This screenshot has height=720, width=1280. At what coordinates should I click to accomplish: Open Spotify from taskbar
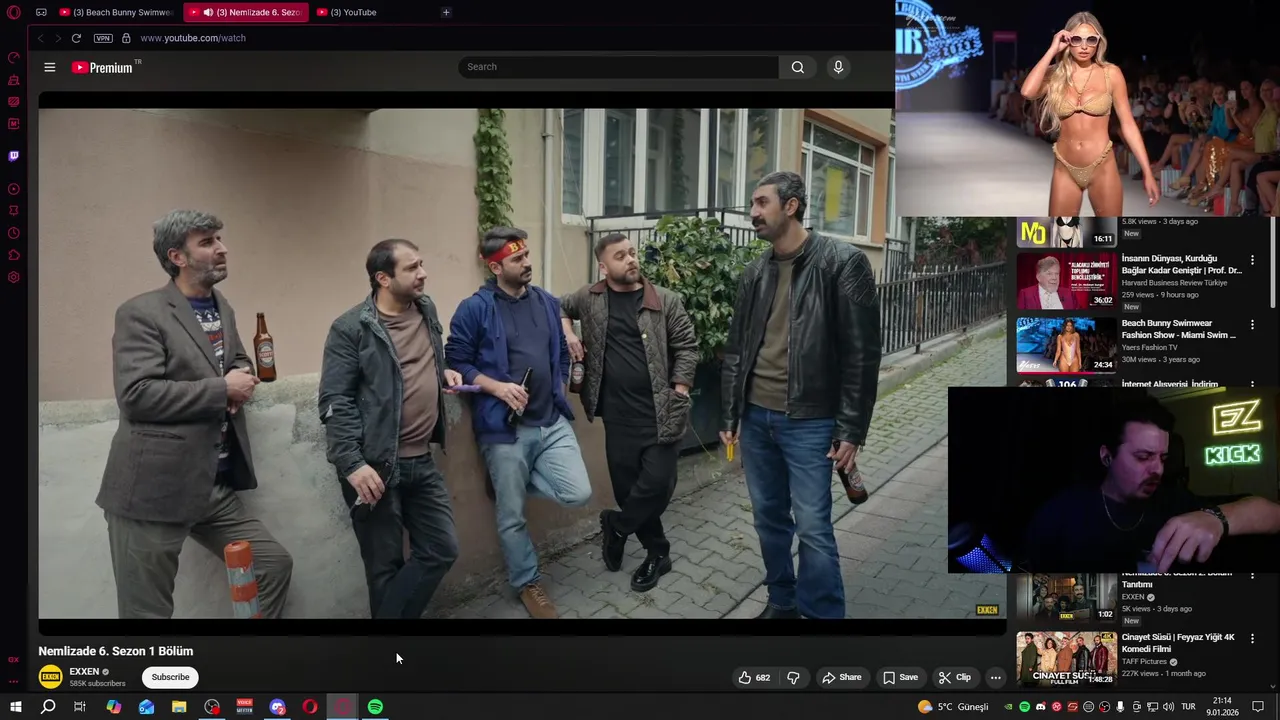click(375, 707)
